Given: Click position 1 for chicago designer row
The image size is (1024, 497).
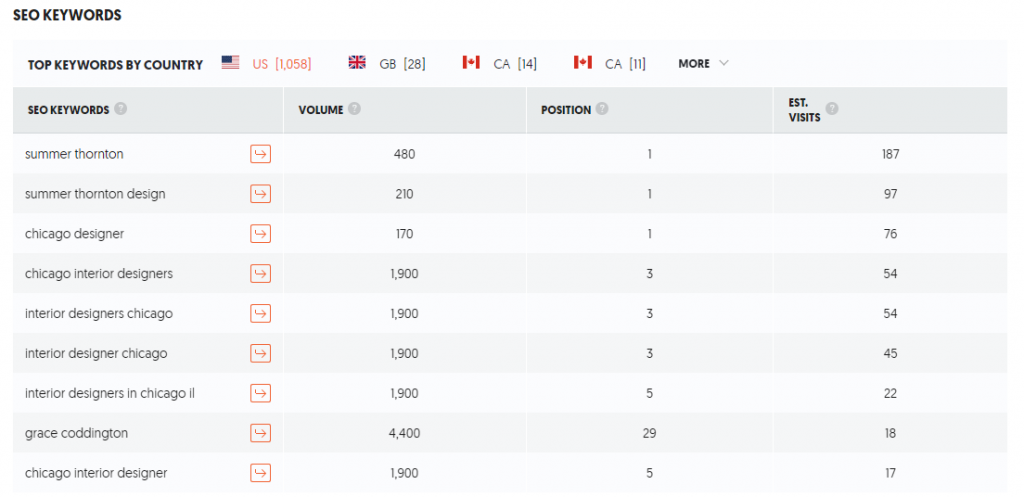Looking at the screenshot, I should click(x=649, y=234).
